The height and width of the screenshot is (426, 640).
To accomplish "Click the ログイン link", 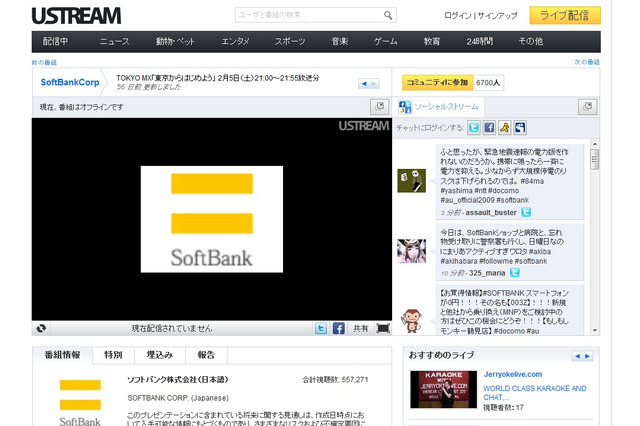I will (458, 17).
